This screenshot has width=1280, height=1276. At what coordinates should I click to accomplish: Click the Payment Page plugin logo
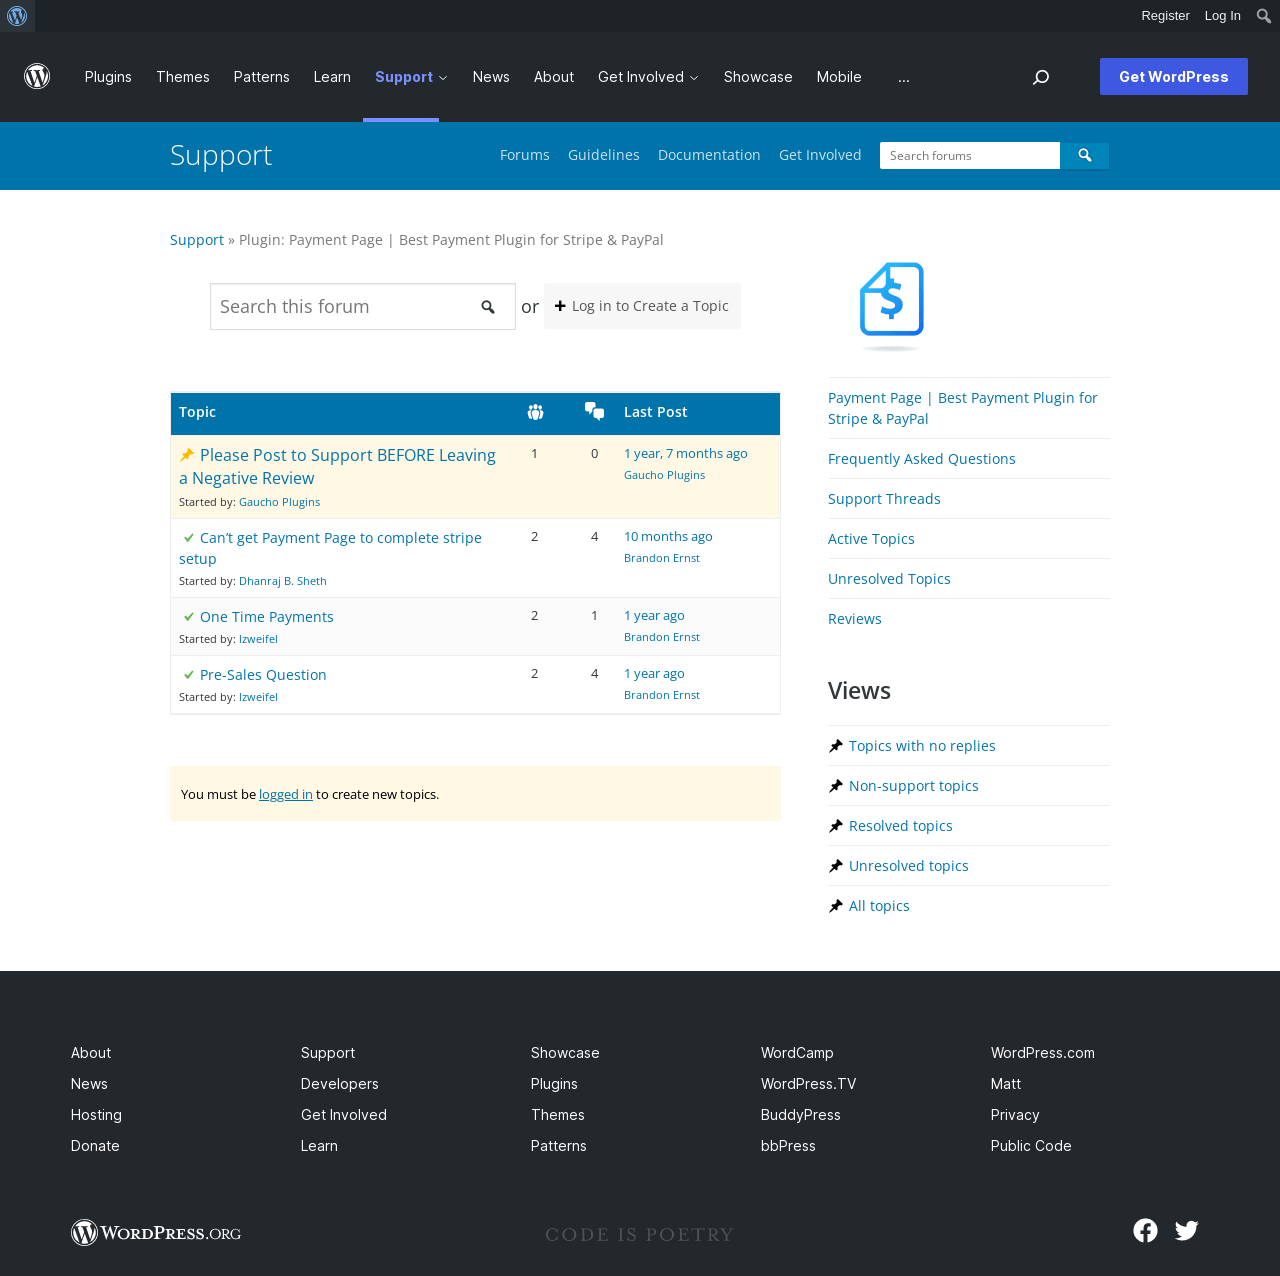(892, 305)
